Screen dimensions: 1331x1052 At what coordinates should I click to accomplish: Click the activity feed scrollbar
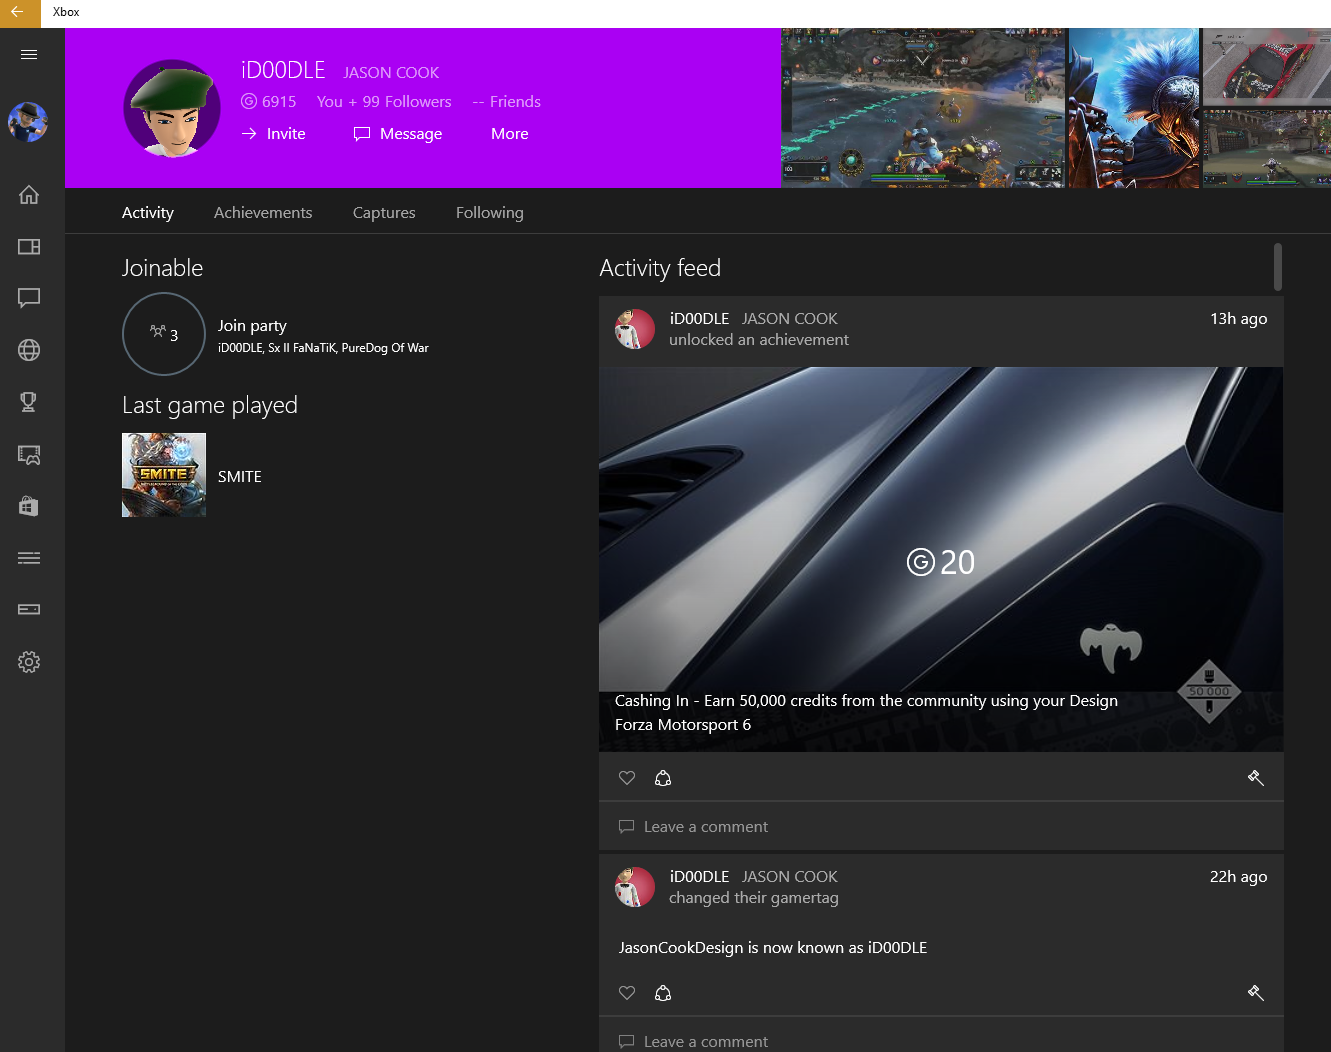pyautogui.click(x=1278, y=267)
